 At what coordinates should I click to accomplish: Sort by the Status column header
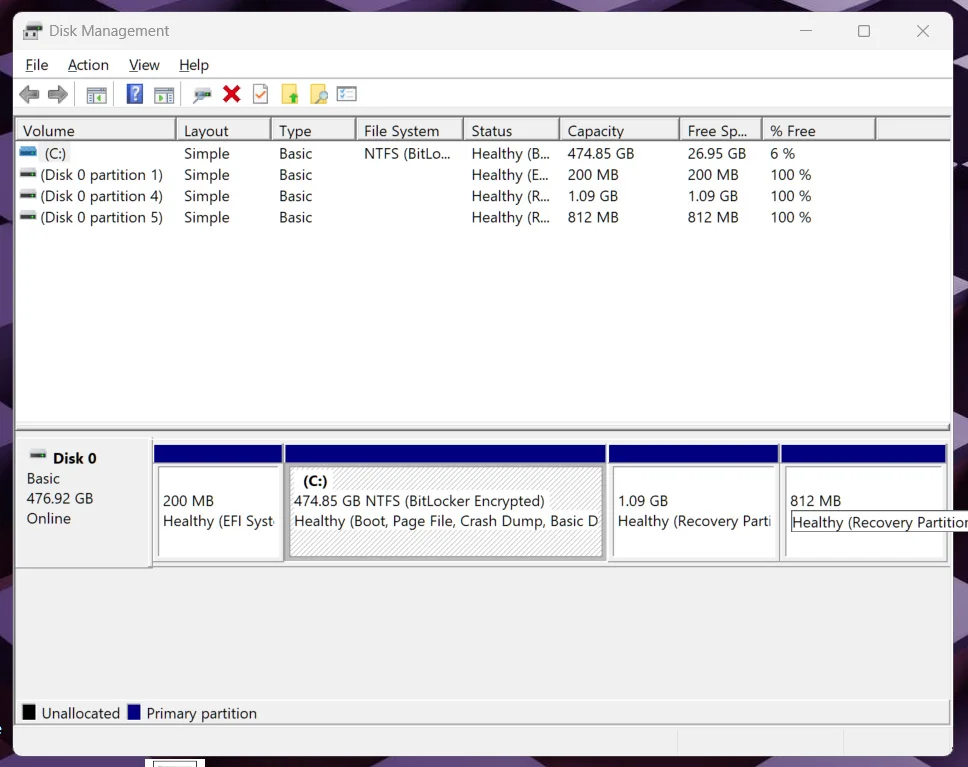click(x=512, y=130)
